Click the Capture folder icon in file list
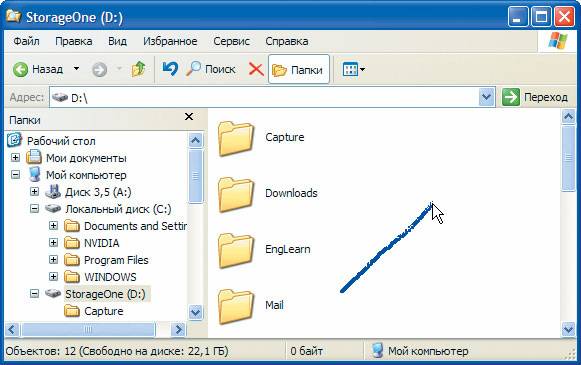581x365 pixels. (x=236, y=138)
